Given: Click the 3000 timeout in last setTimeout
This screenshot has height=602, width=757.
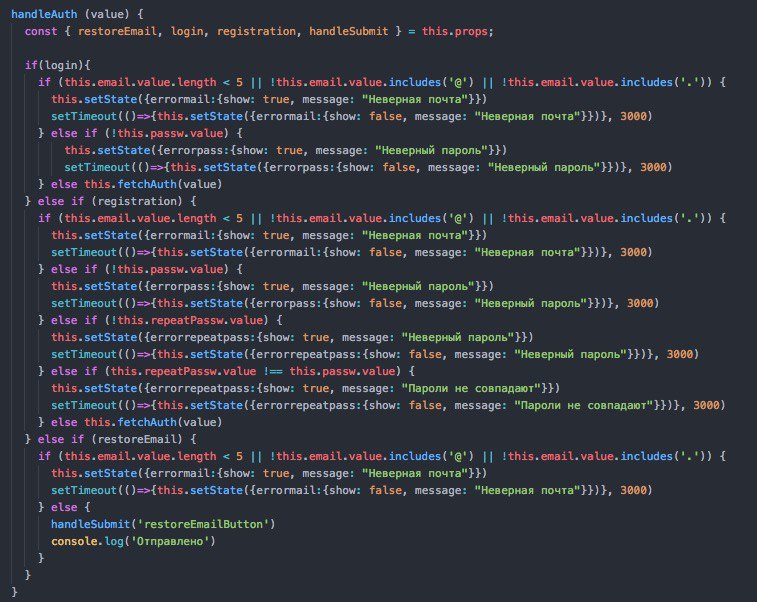Looking at the screenshot, I should (633, 490).
